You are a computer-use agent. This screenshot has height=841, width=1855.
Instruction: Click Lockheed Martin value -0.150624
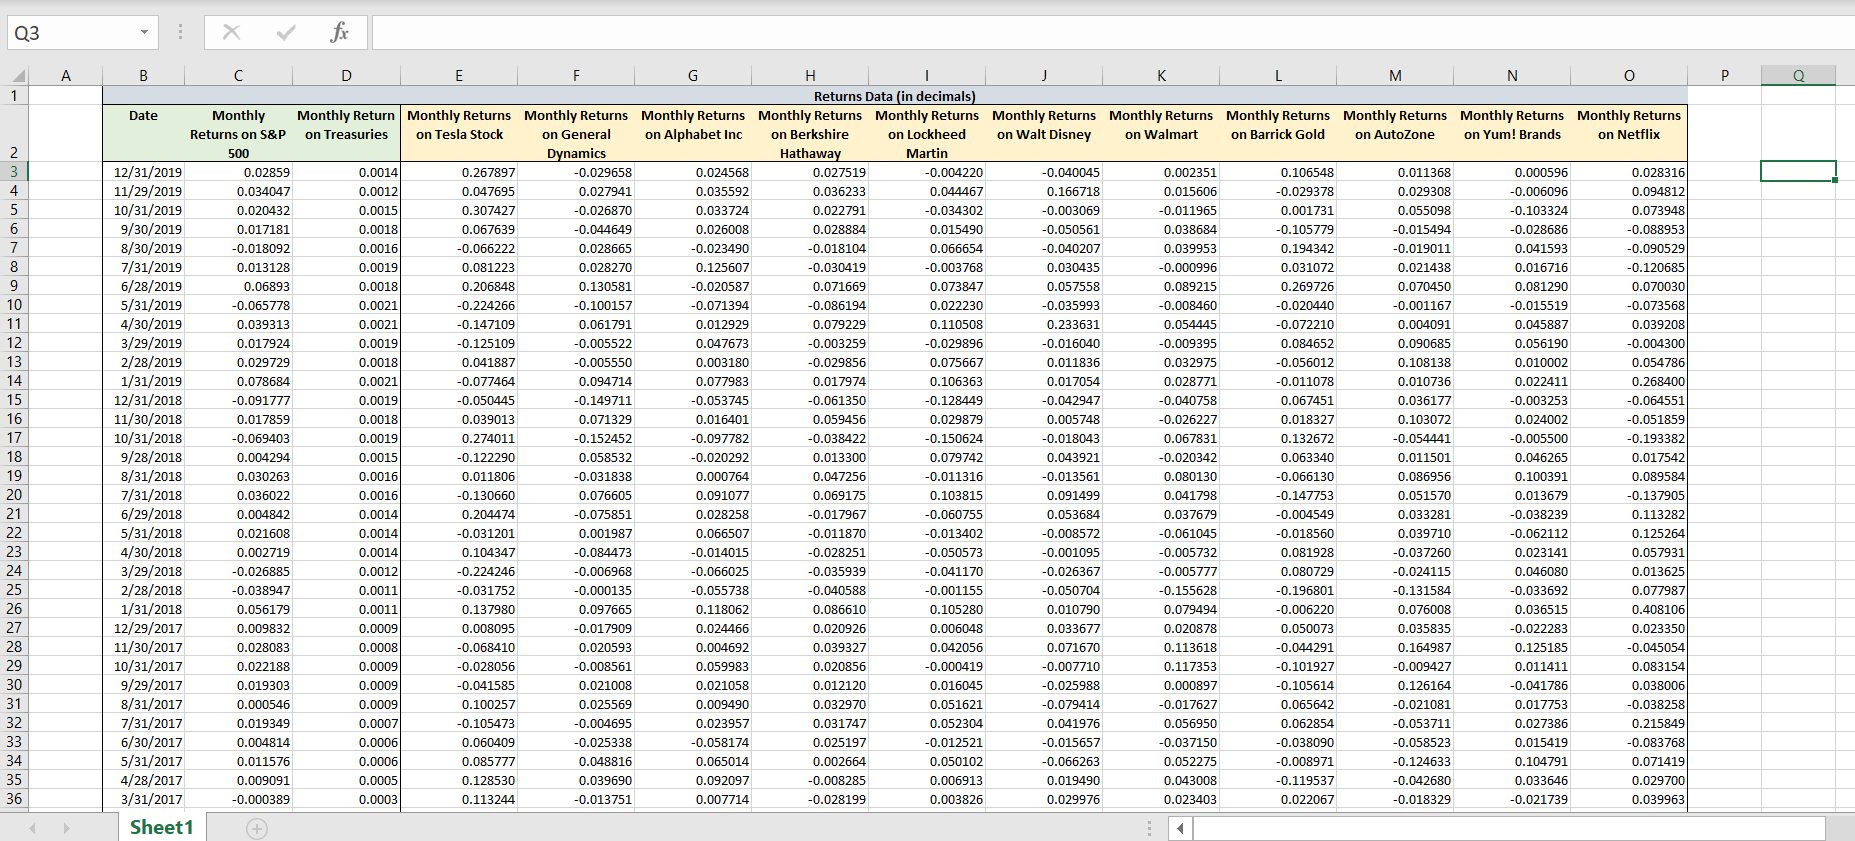click(927, 438)
